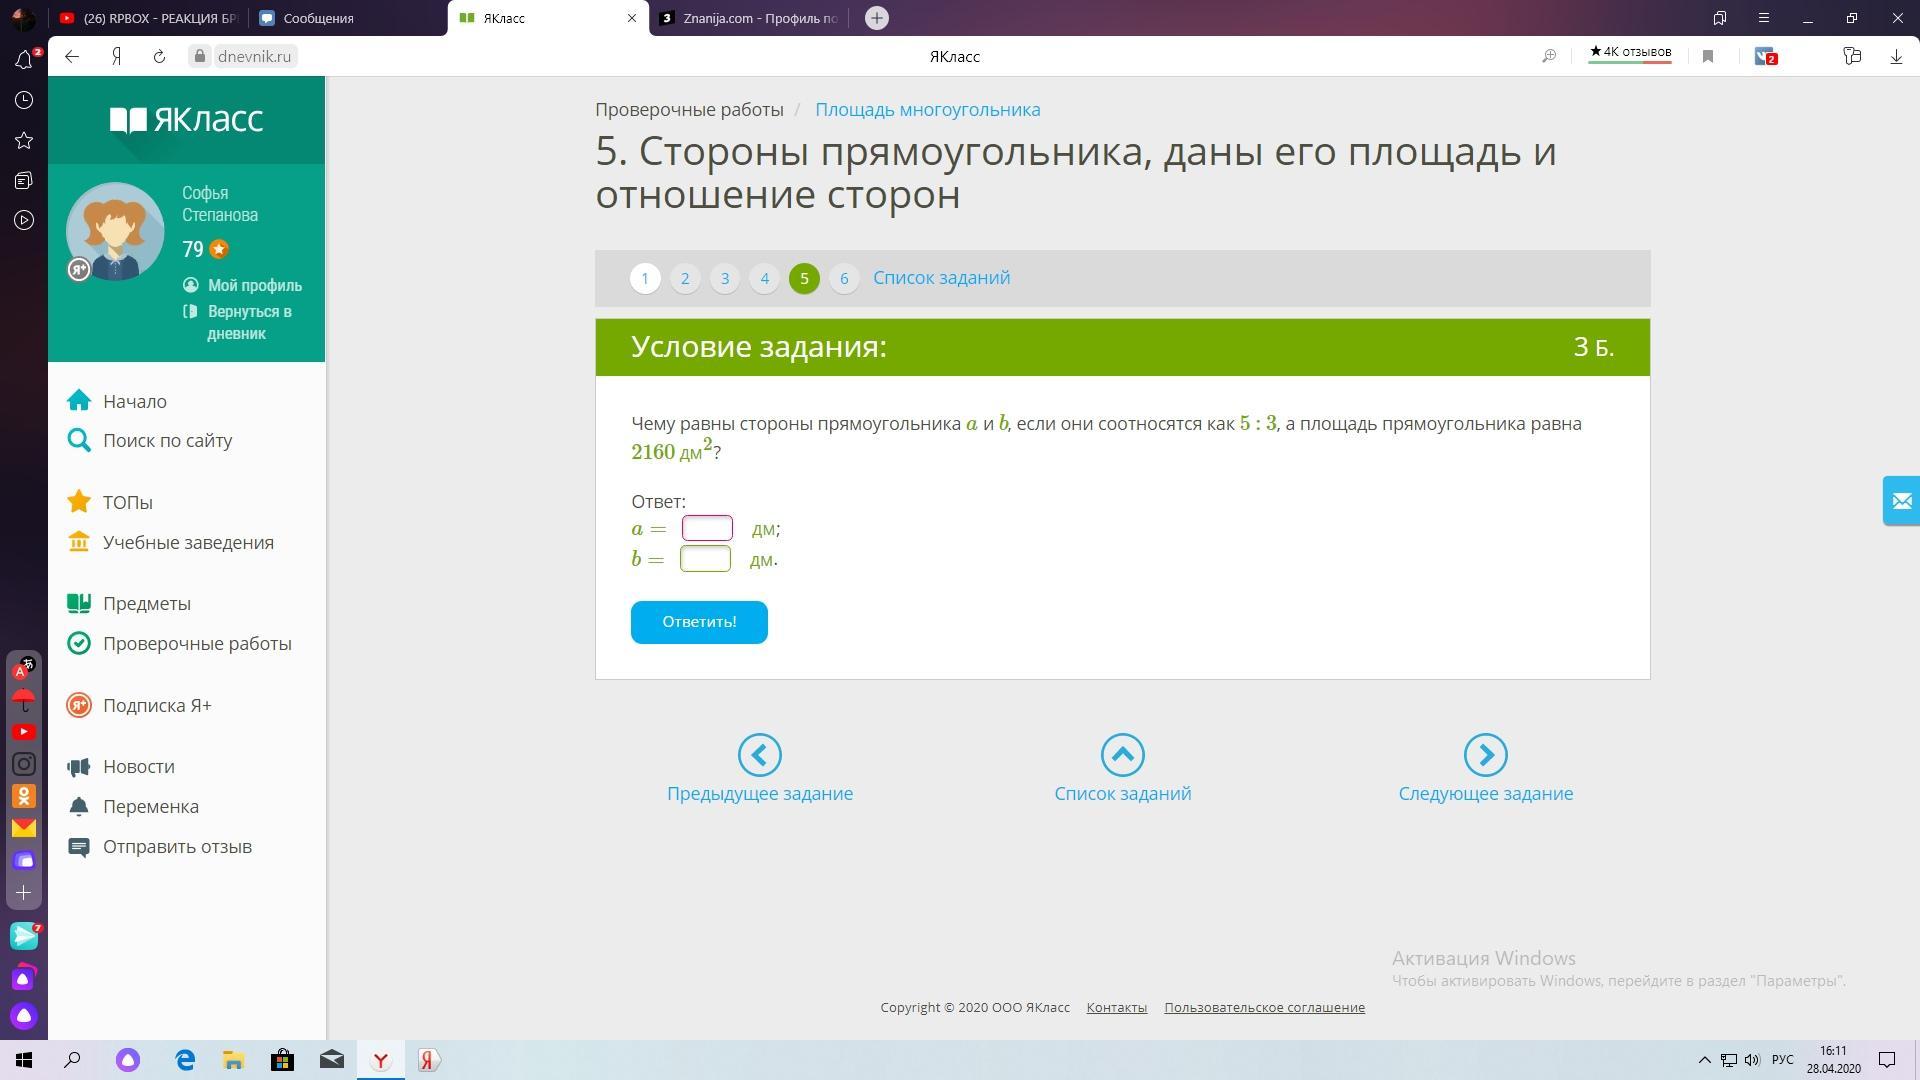
Task: Click the input field for side a
Action: click(x=707, y=528)
